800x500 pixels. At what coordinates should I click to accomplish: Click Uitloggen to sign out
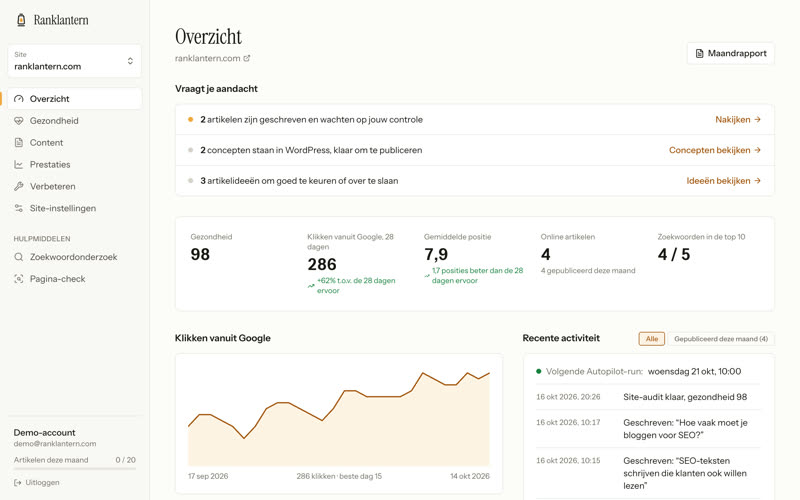37,483
